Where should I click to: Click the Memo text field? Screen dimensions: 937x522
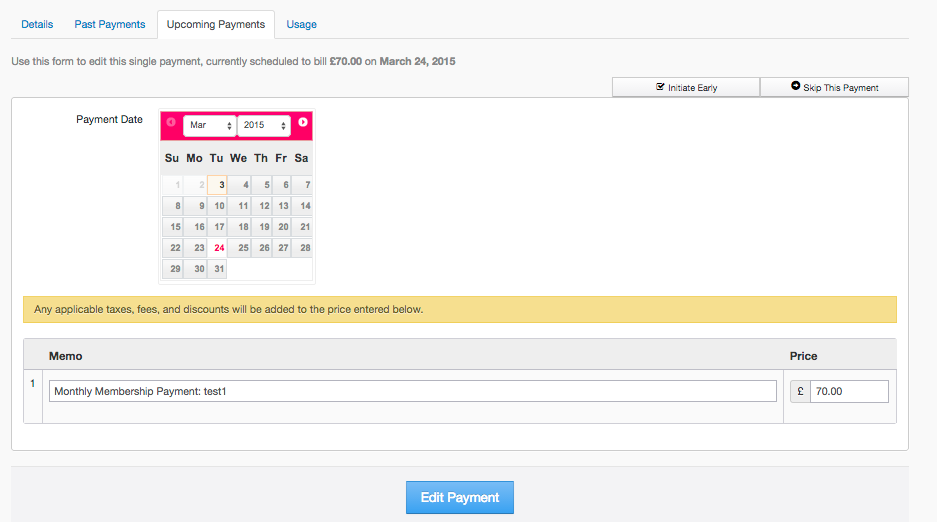point(412,391)
